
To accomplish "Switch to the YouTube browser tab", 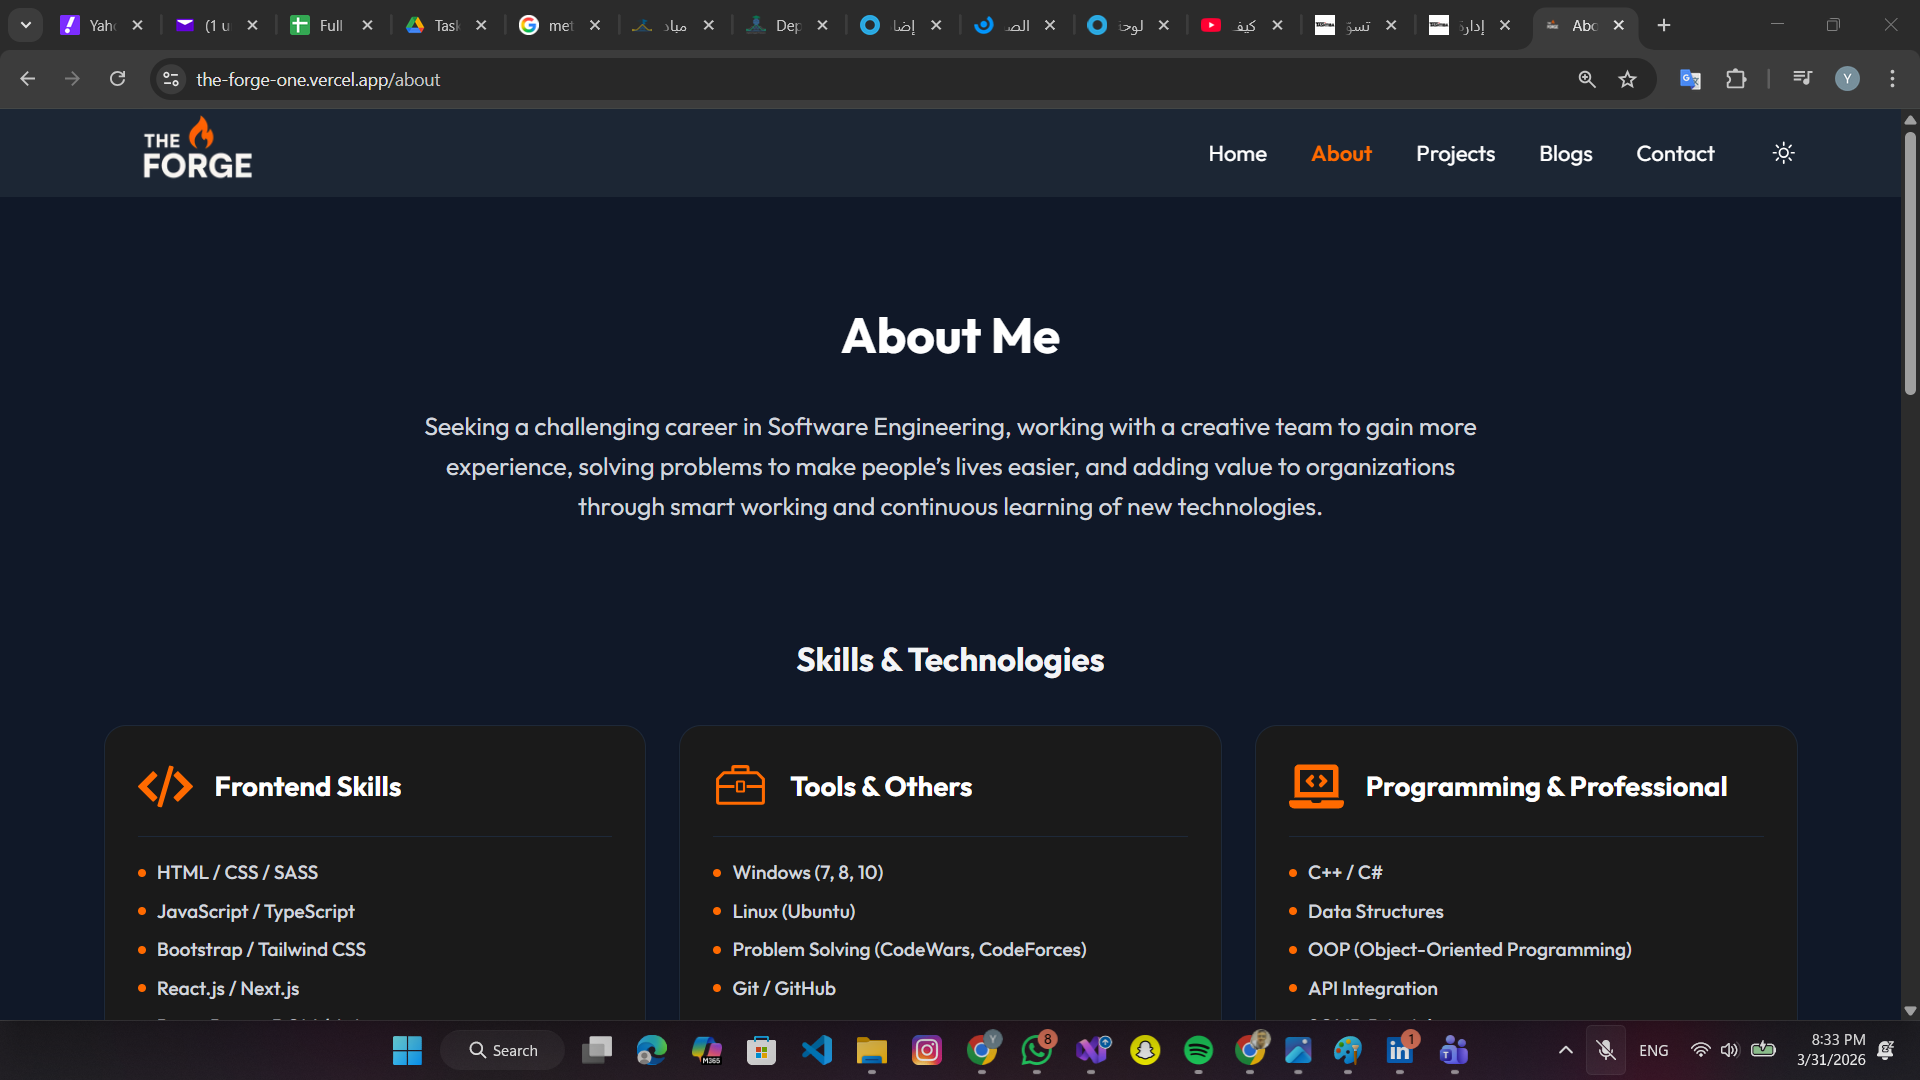I will coord(1240,25).
